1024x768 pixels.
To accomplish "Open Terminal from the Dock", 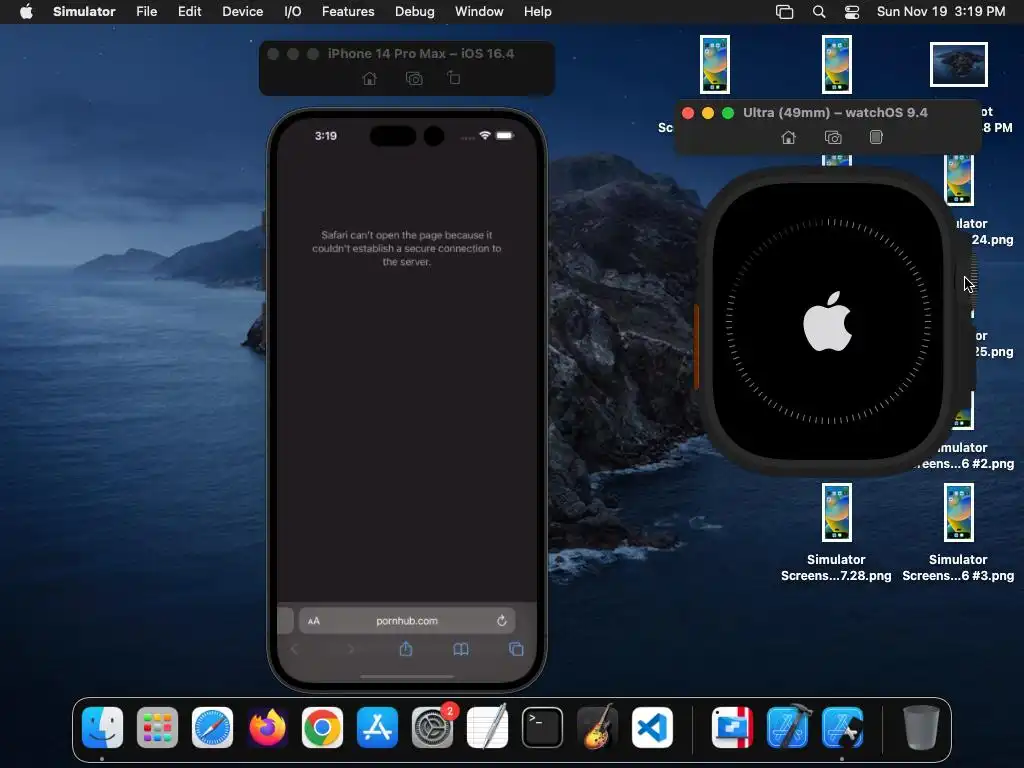I will pyautogui.click(x=542, y=727).
